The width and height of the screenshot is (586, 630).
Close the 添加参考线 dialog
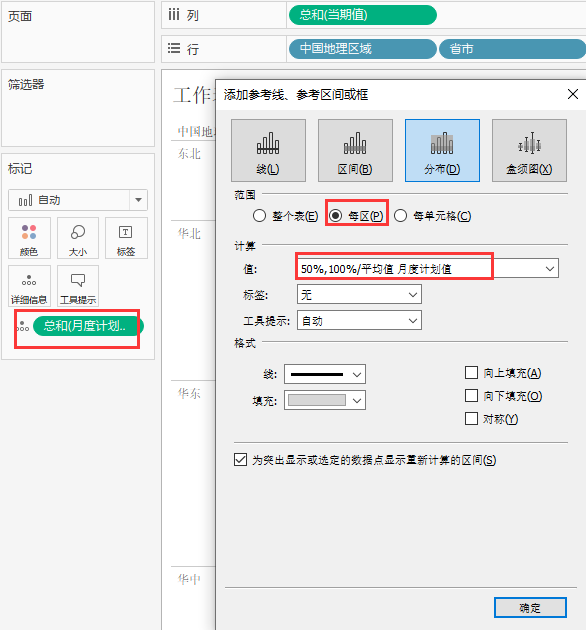(573, 94)
